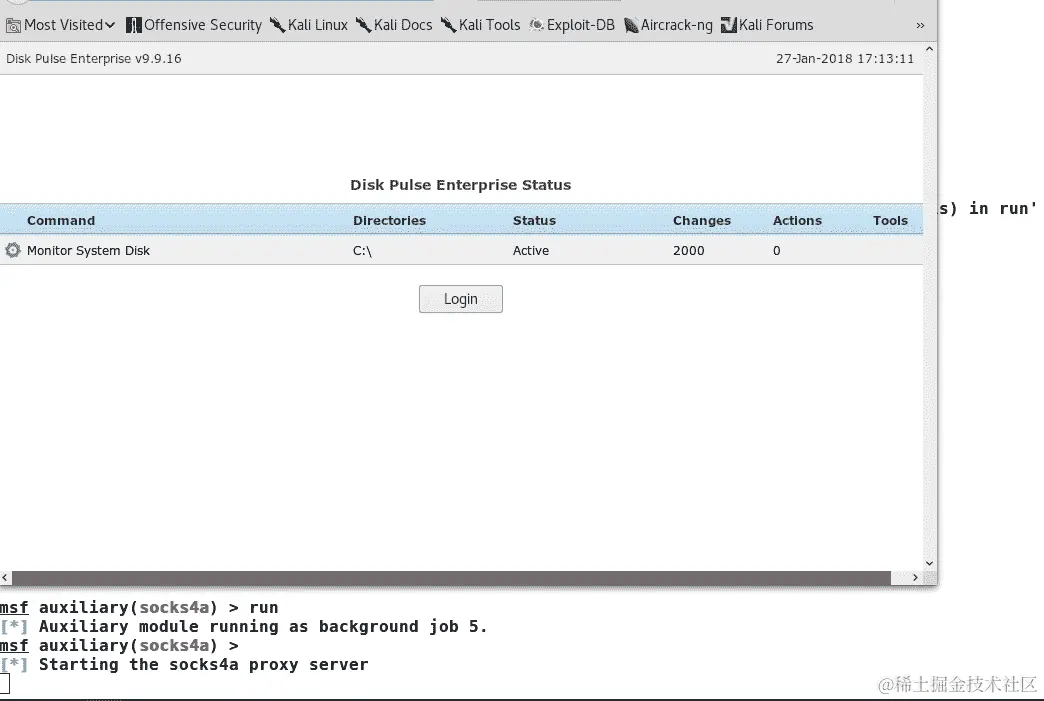This screenshot has height=701, width=1044.
Task: Click the horizontal scrollbar thumb
Action: pyautogui.click(x=451, y=577)
